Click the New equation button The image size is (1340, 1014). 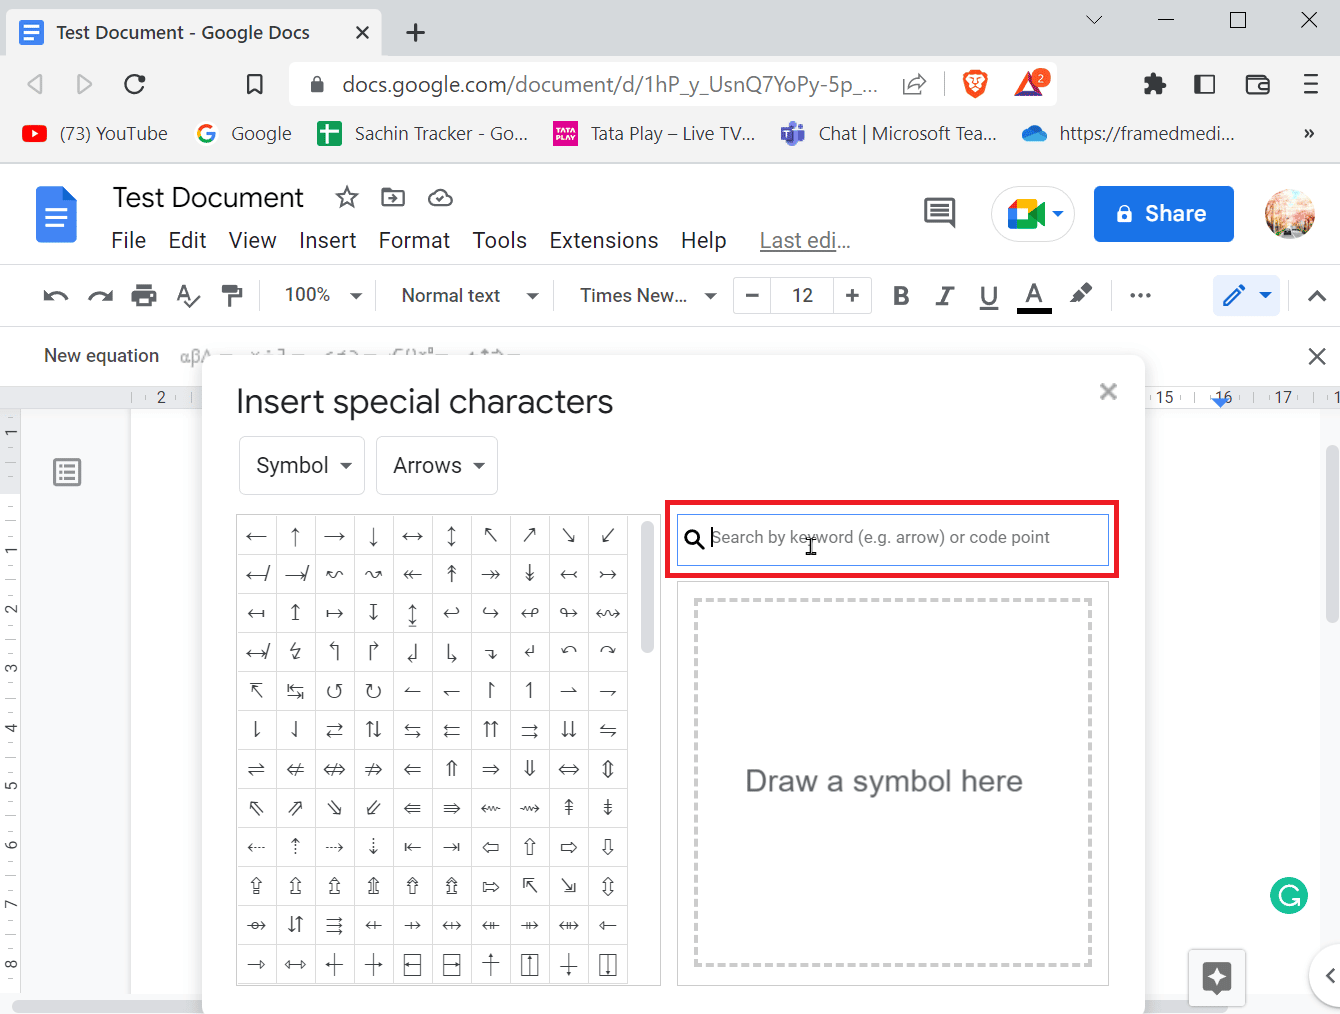(102, 356)
